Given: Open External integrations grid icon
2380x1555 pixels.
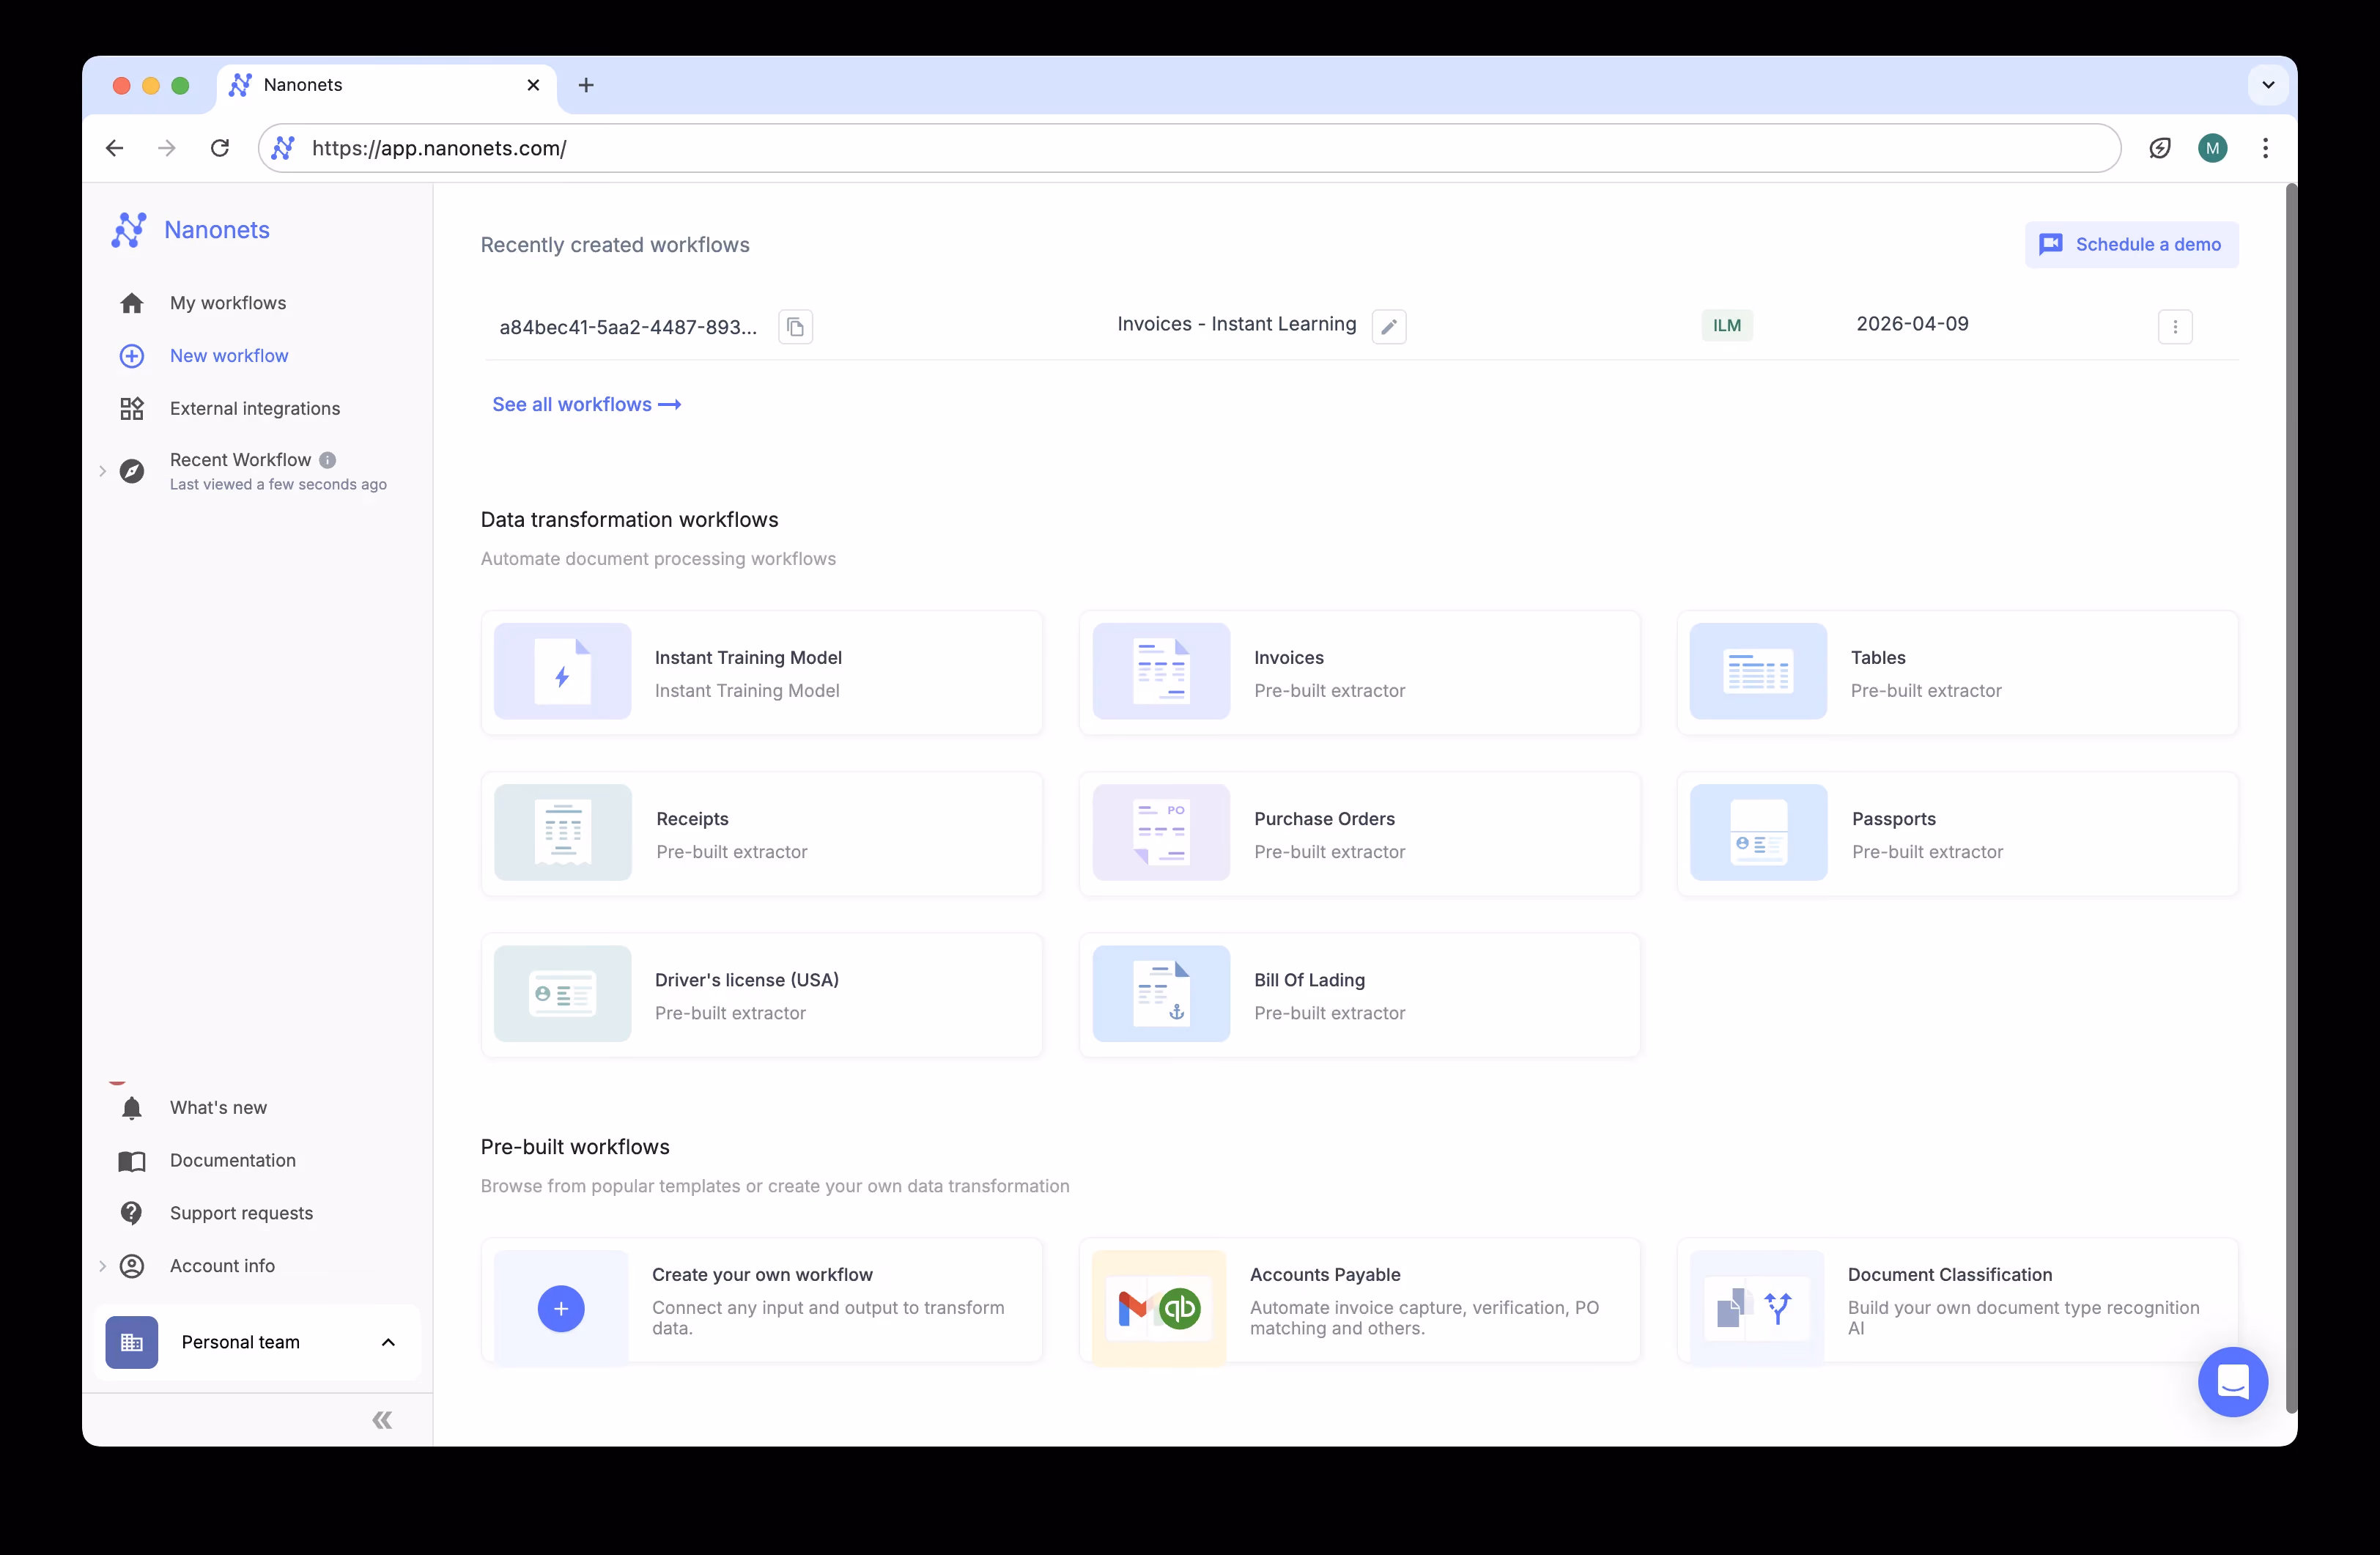Looking at the screenshot, I should 132,408.
